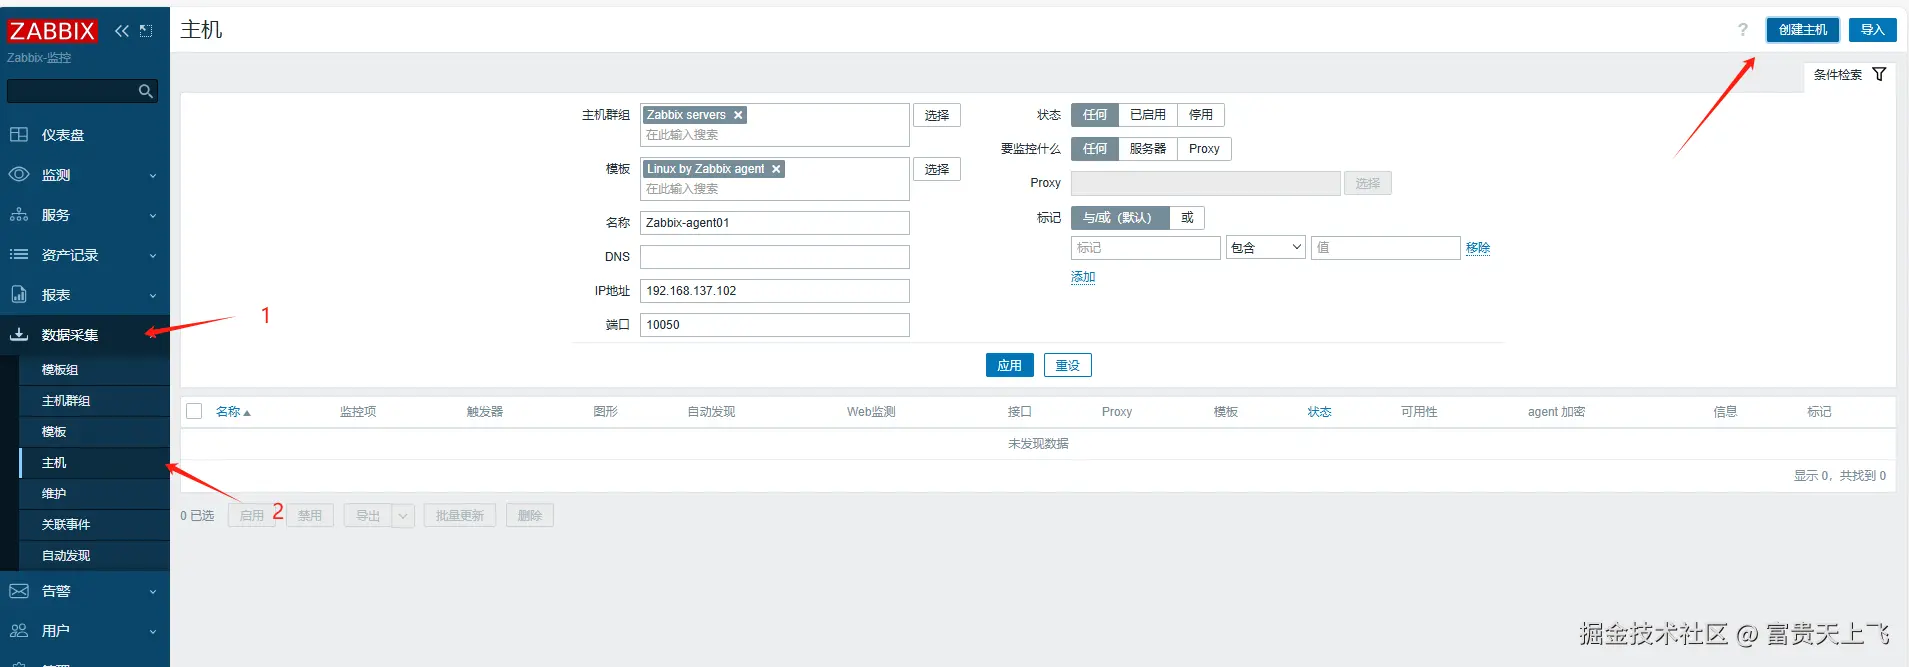Sort hosts by 名称 column

pos(233,412)
